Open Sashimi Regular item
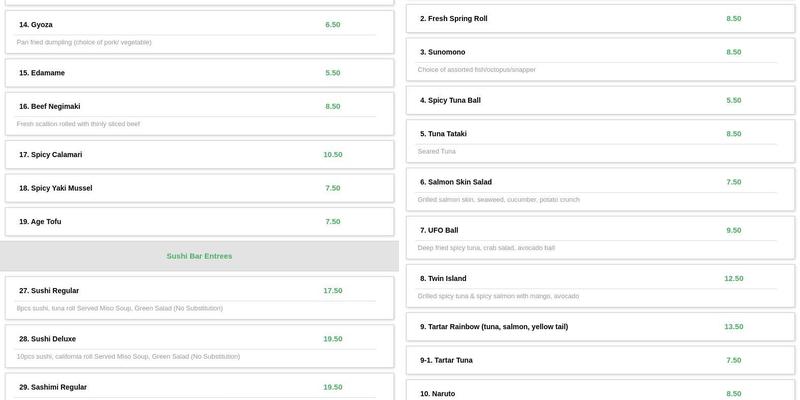Image resolution: width=800 pixels, height=400 pixels. point(198,387)
